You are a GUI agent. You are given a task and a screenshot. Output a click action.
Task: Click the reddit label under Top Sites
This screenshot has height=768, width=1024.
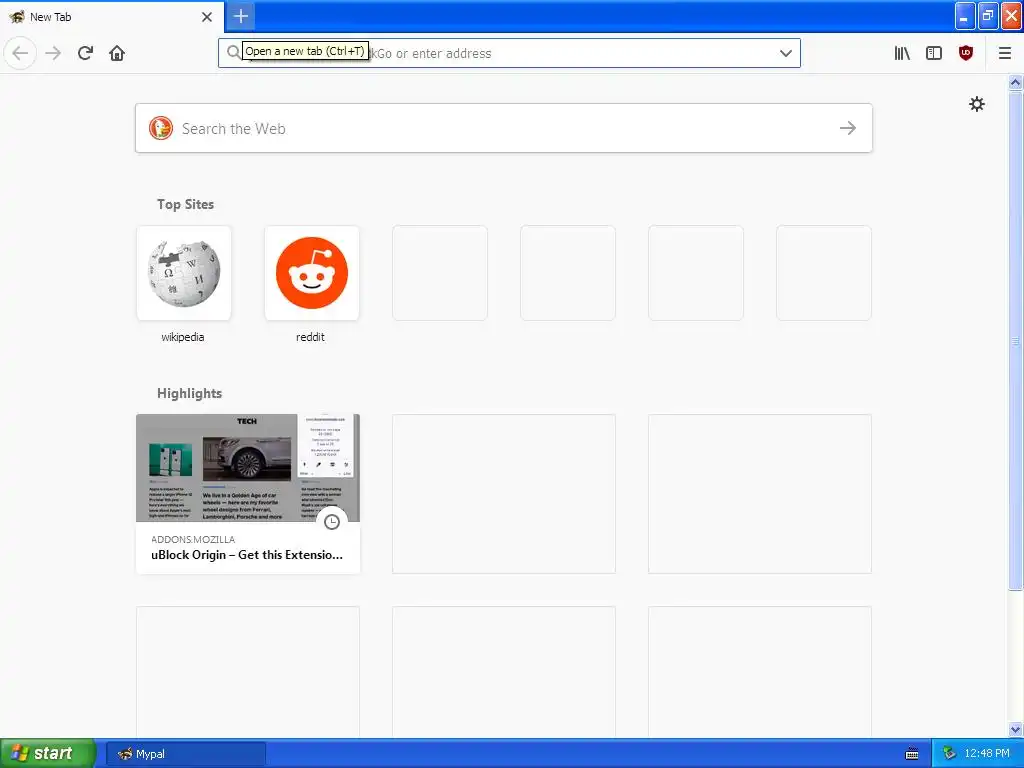coord(310,337)
